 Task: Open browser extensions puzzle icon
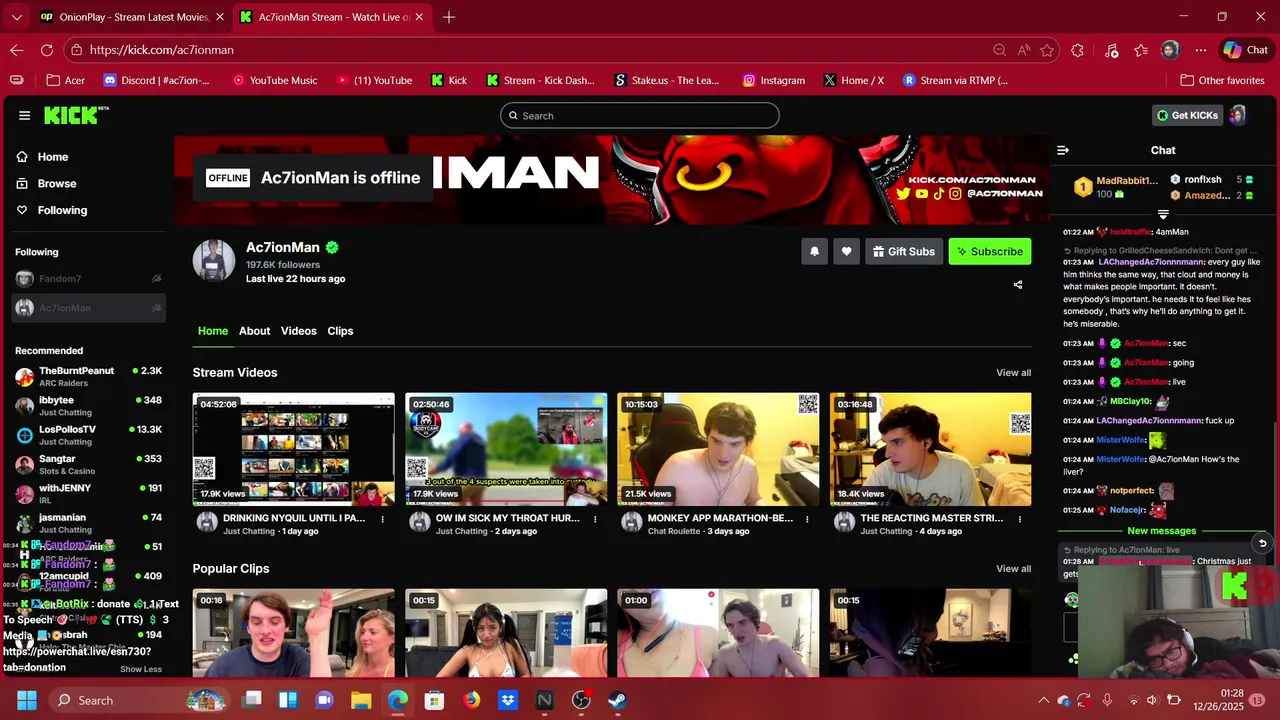(x=1077, y=50)
